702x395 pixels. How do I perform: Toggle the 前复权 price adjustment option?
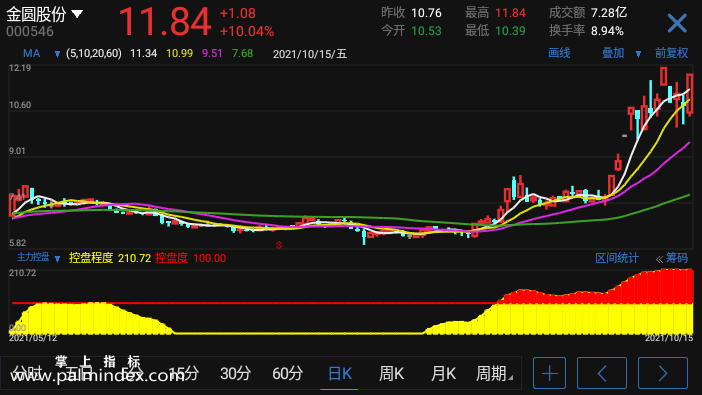pos(671,53)
